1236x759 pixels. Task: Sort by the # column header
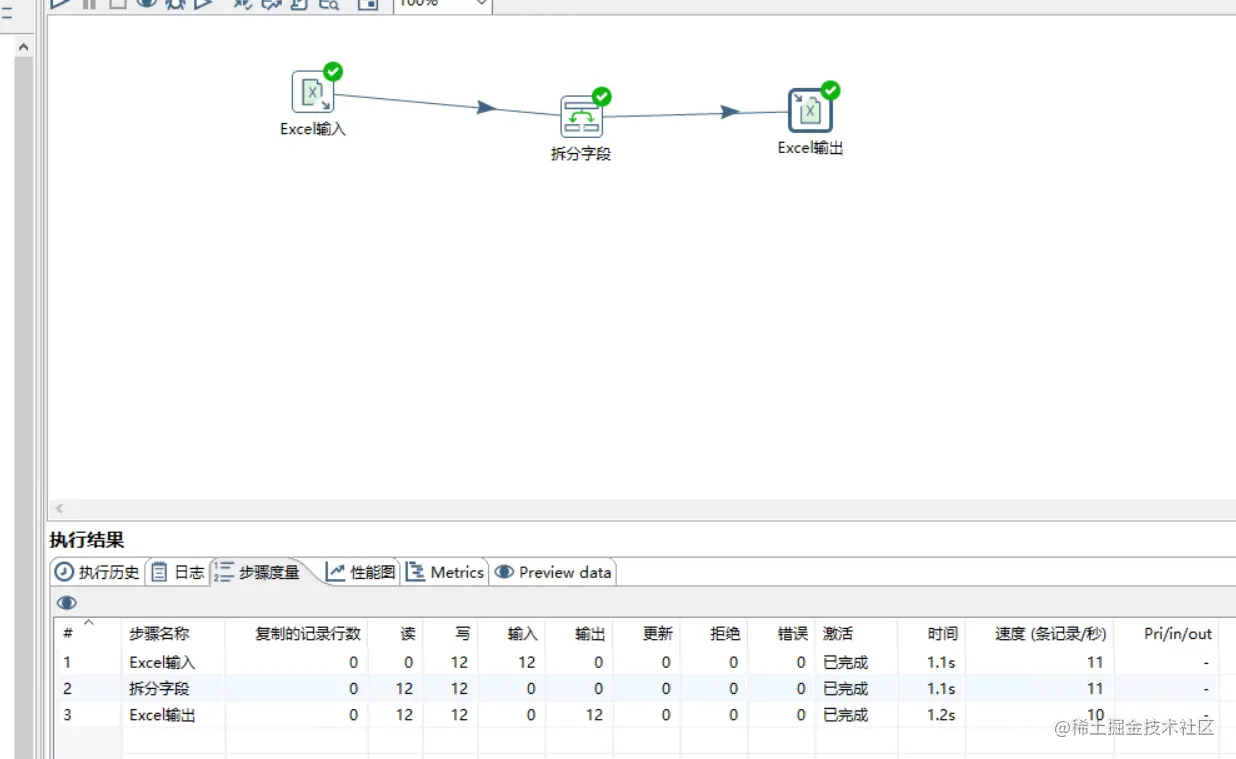pyautogui.click(x=88, y=633)
